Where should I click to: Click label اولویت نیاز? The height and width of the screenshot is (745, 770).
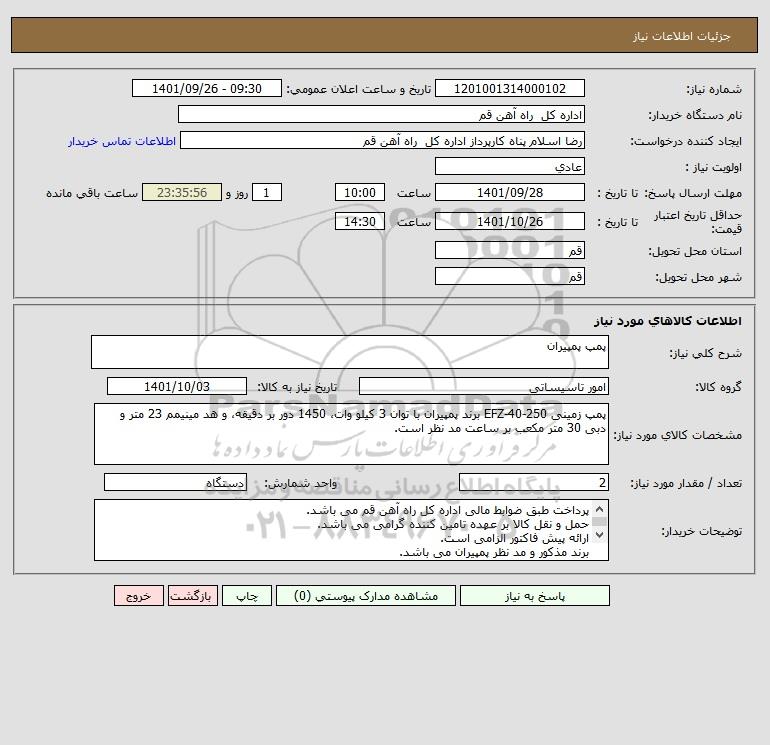tap(714, 167)
